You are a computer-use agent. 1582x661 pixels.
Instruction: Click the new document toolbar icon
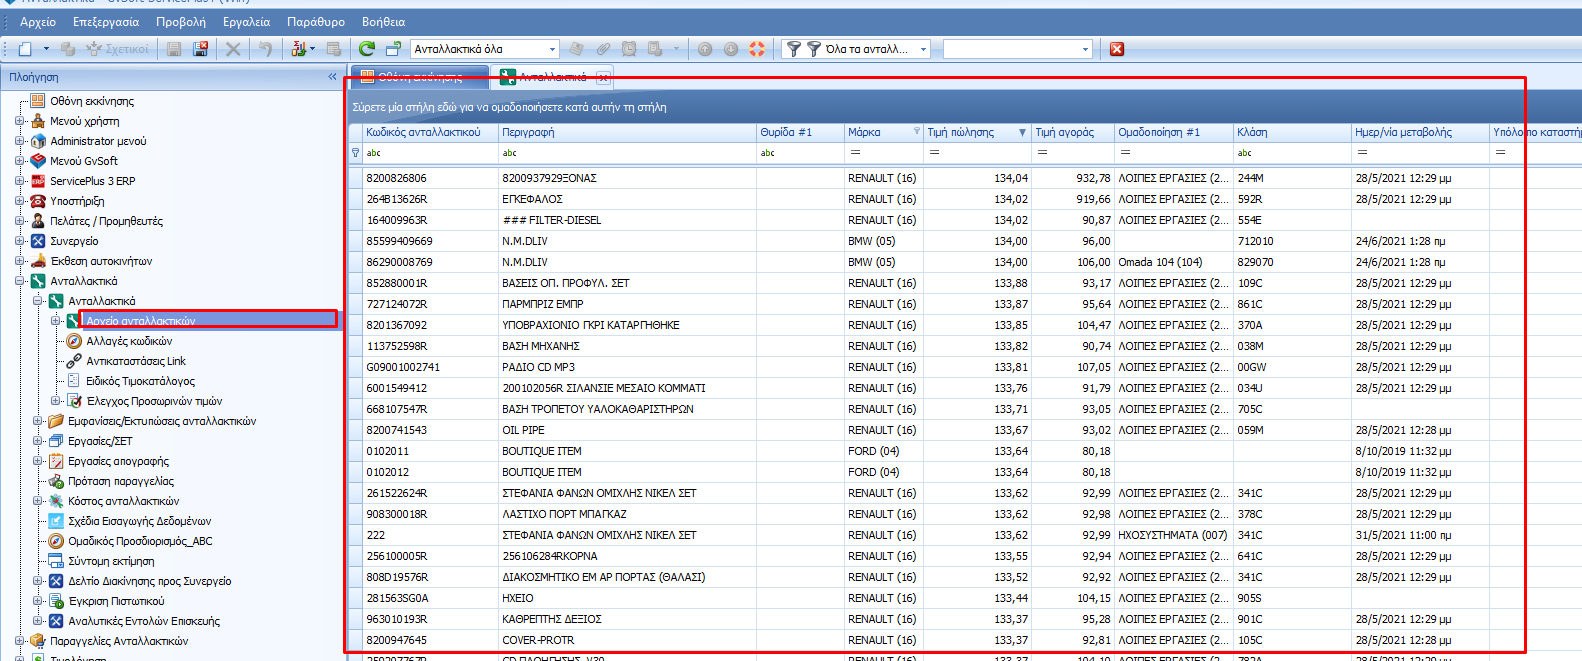[25, 49]
